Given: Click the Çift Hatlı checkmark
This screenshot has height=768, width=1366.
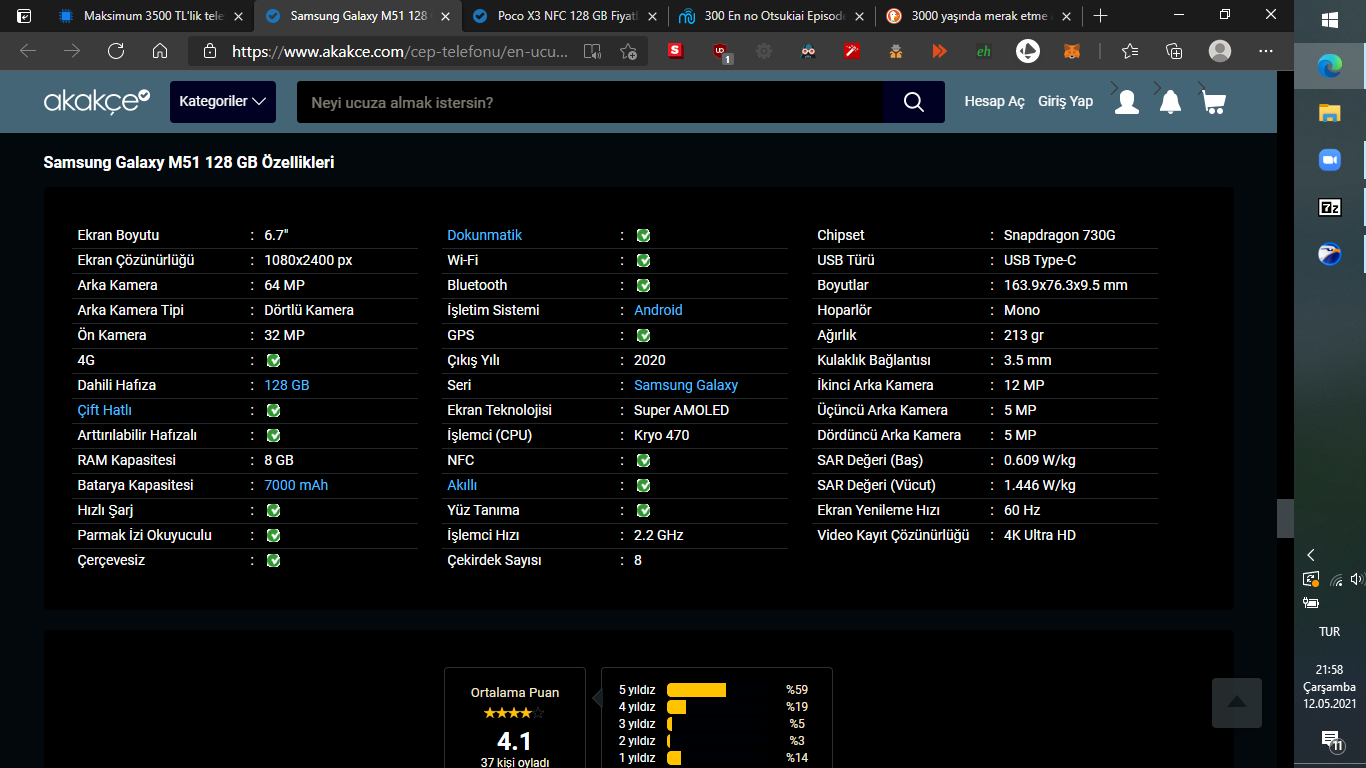Looking at the screenshot, I should coord(273,410).
